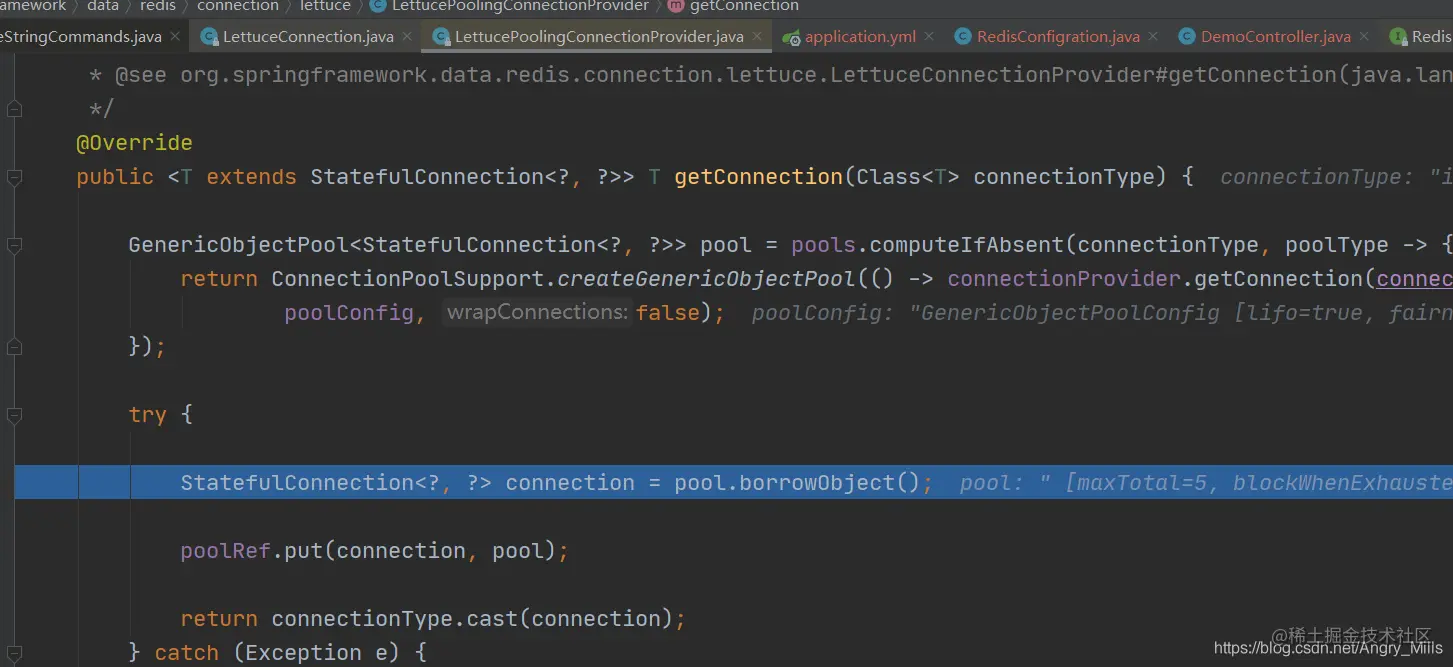Screen dimensions: 1453x667
Task: Click the 'false' argument literal
Action: coord(668,313)
